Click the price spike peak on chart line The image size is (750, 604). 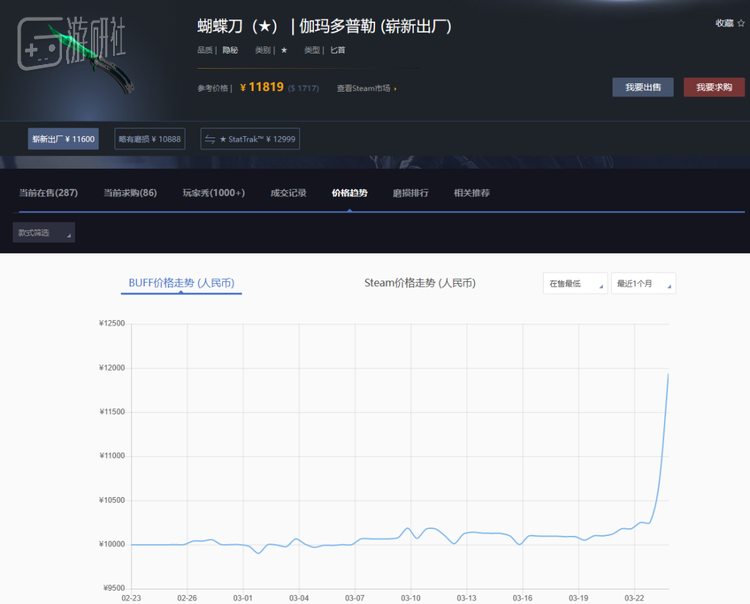(x=668, y=375)
